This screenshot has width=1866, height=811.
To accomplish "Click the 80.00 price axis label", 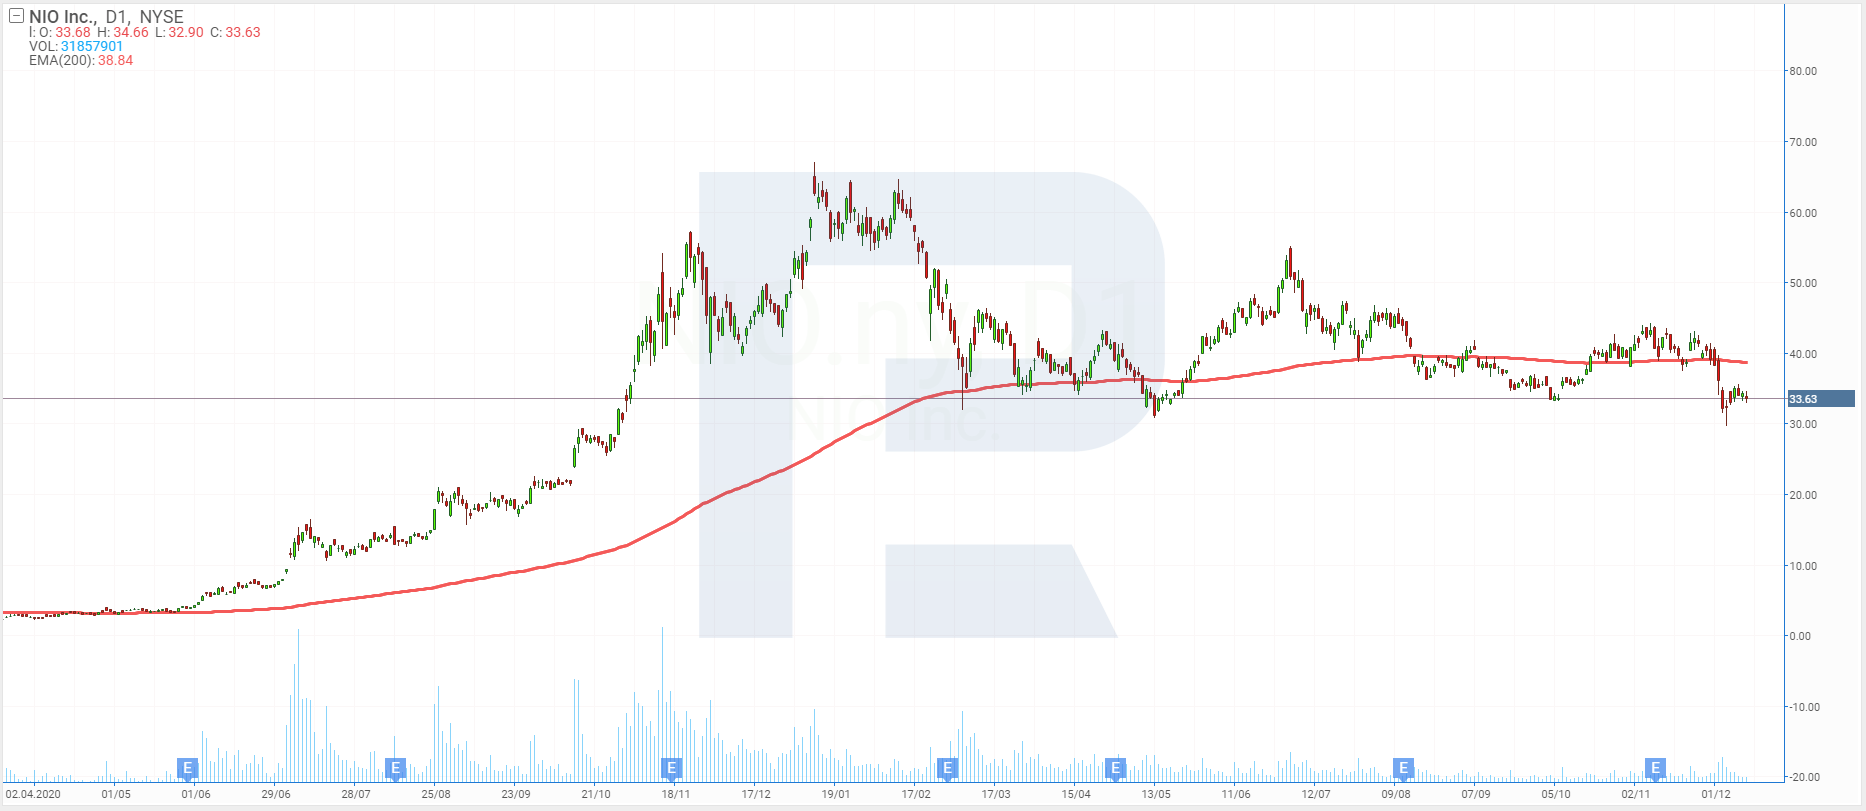I will [x=1803, y=71].
